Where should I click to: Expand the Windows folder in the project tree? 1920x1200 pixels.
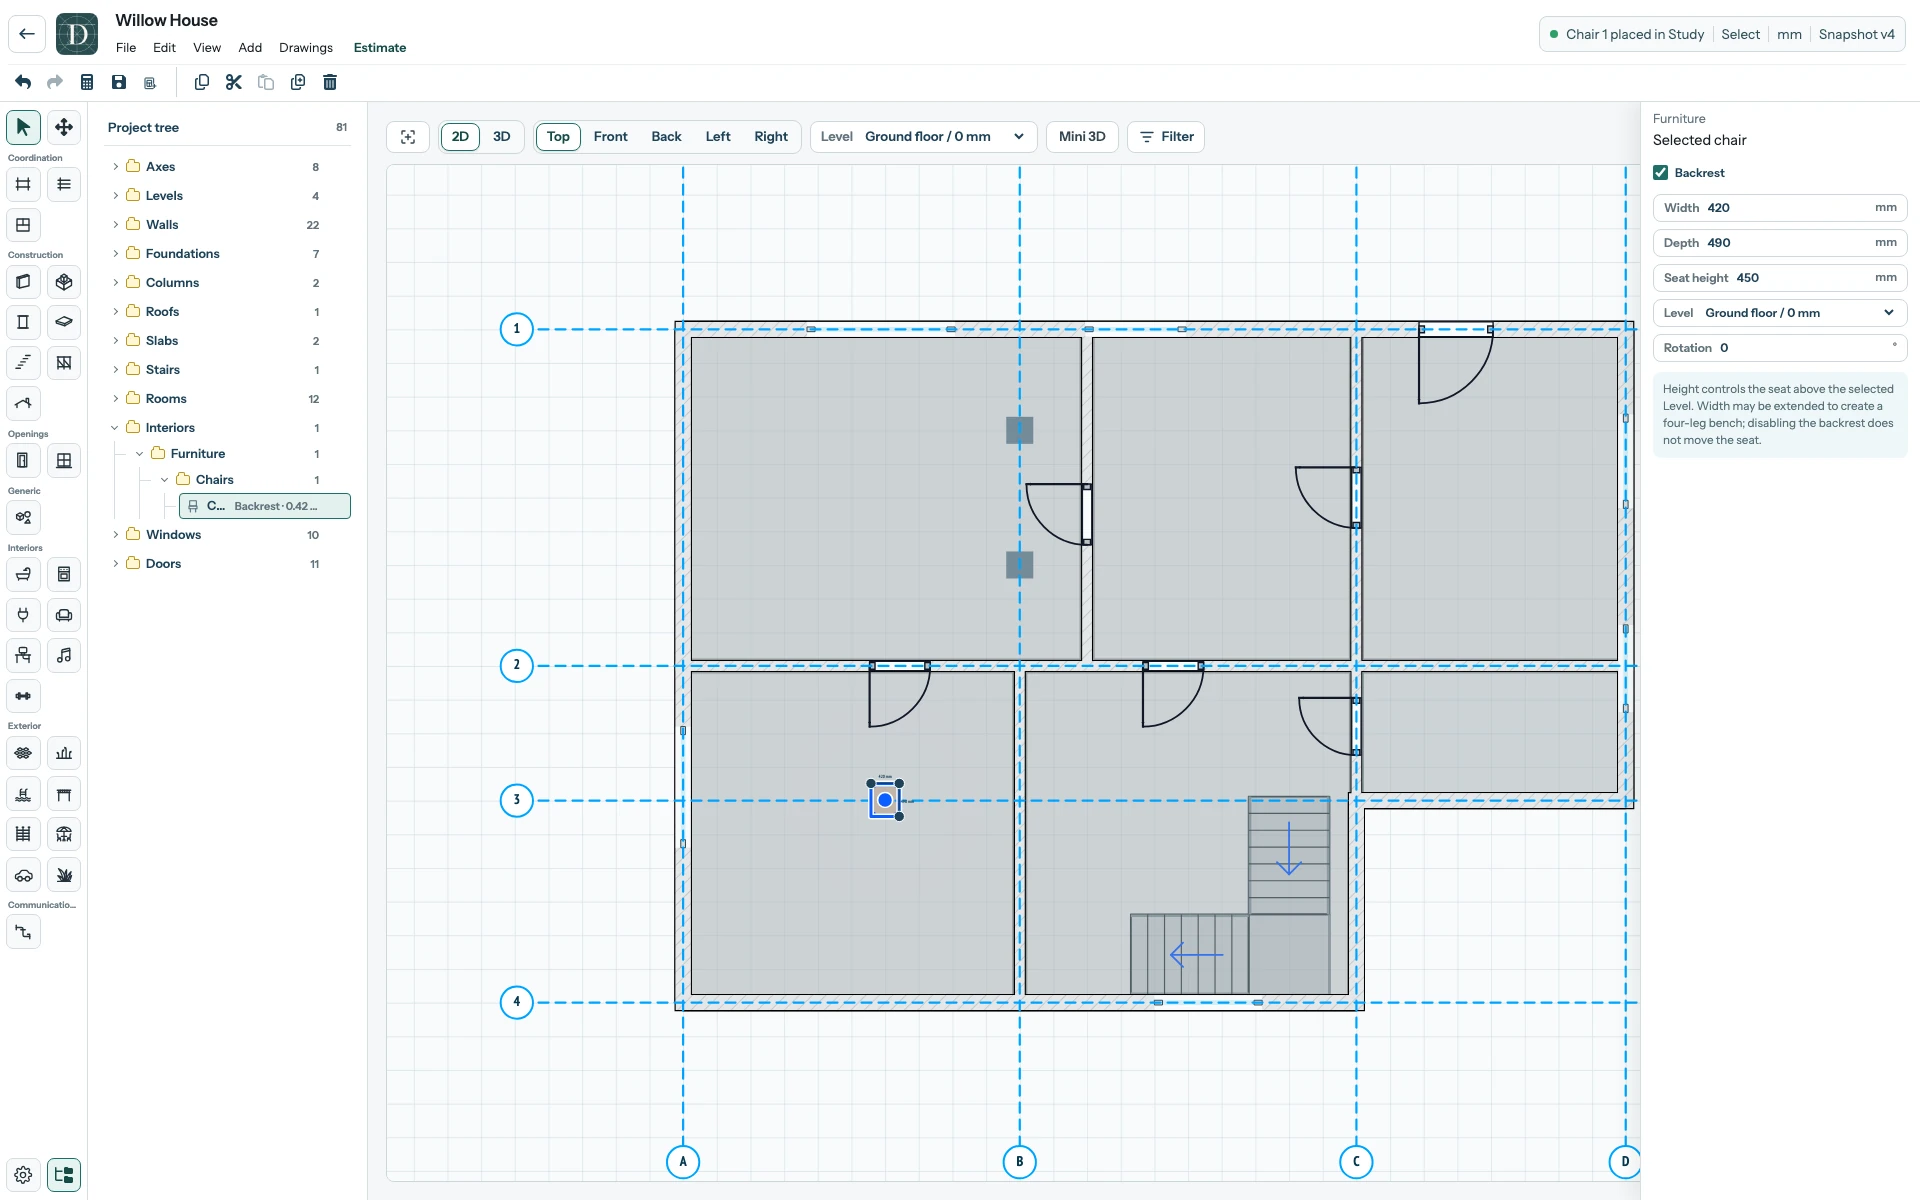point(116,535)
